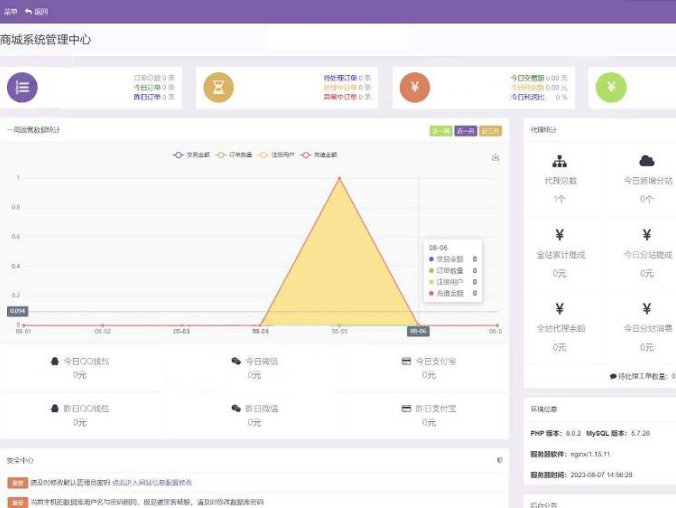The height and width of the screenshot is (508, 676).
Task: Click the 环境信息 panel heading
Action: point(544,409)
